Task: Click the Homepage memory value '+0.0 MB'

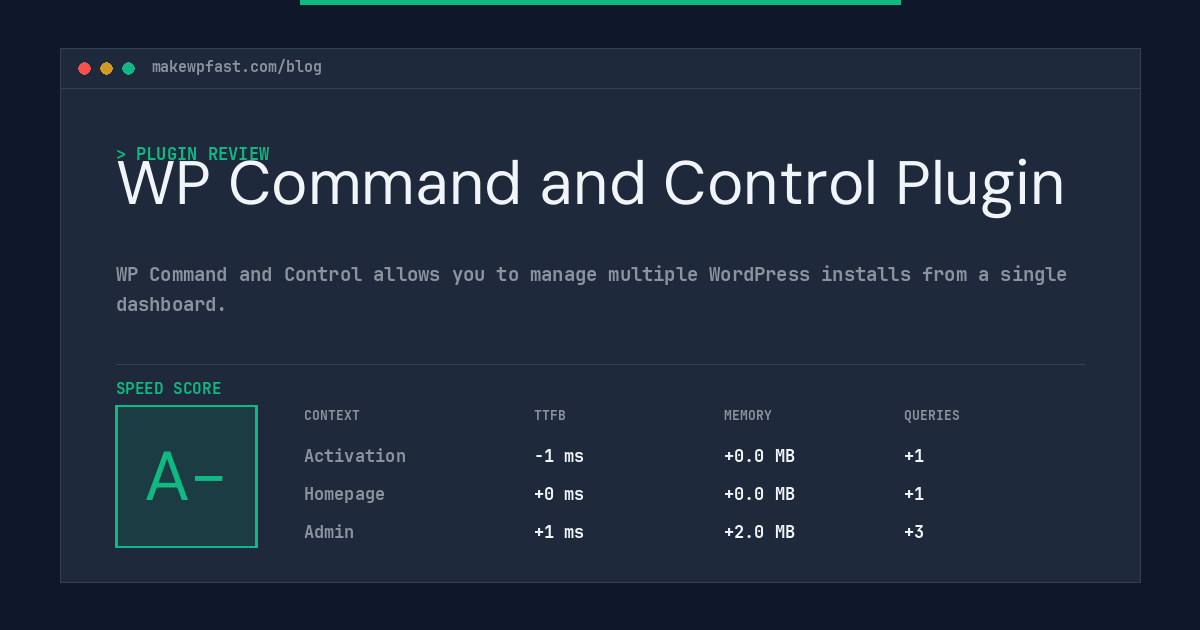Action: [x=759, y=494]
